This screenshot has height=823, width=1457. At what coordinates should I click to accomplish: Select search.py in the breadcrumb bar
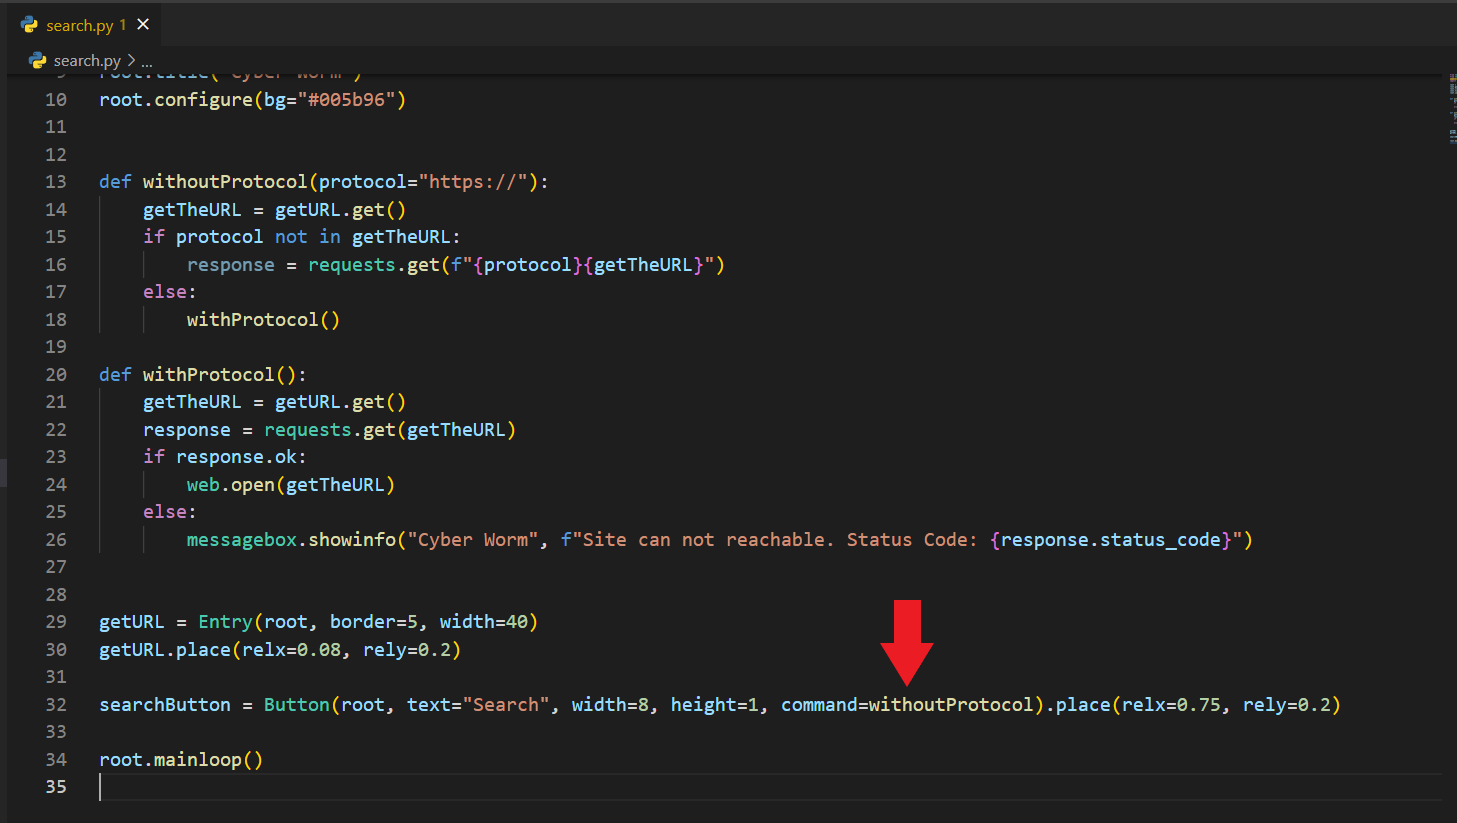point(87,61)
